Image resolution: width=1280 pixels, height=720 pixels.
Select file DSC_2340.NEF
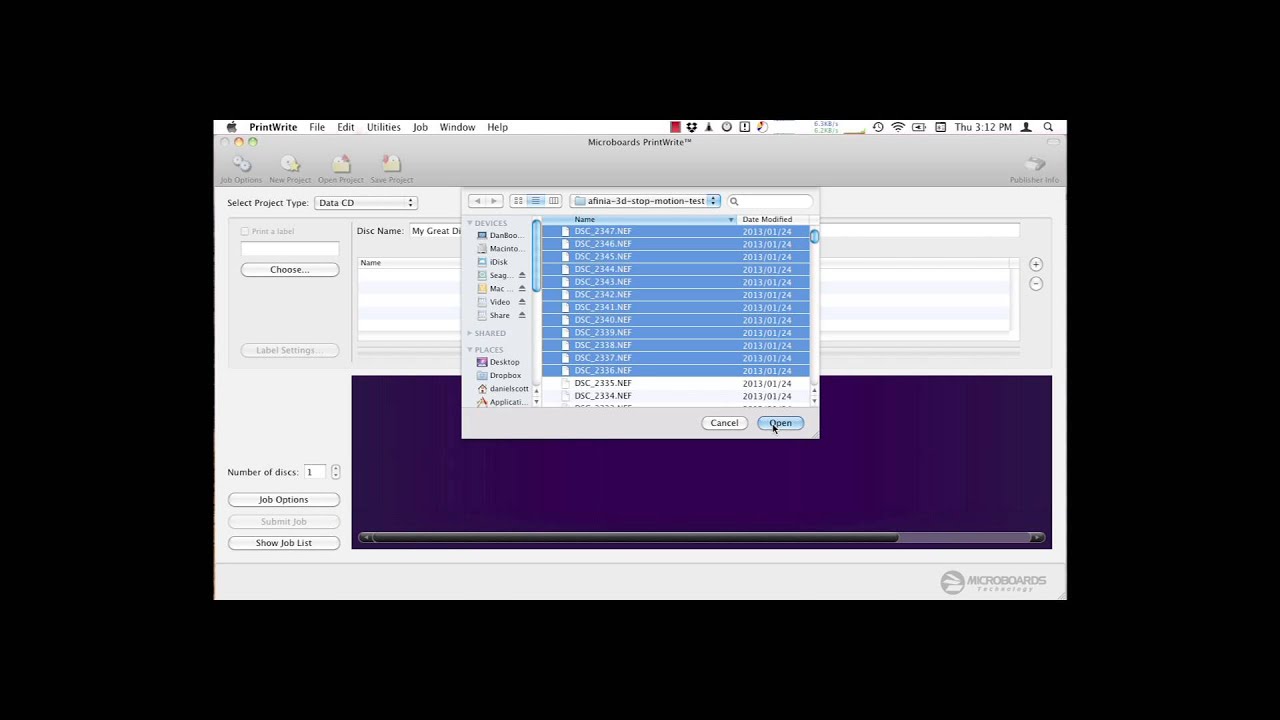pyautogui.click(x=676, y=320)
